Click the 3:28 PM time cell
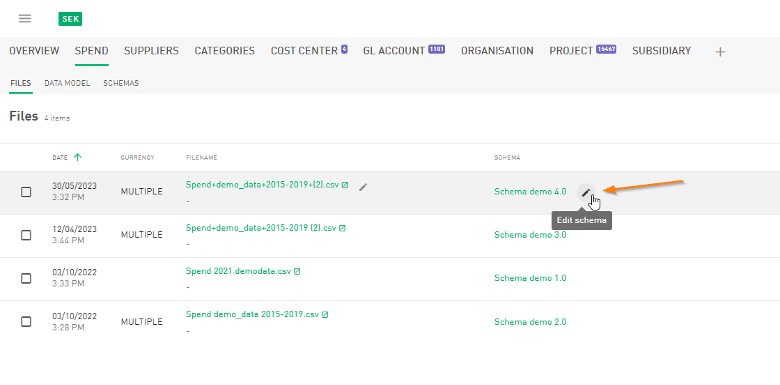This screenshot has width=780, height=385. pos(68,327)
